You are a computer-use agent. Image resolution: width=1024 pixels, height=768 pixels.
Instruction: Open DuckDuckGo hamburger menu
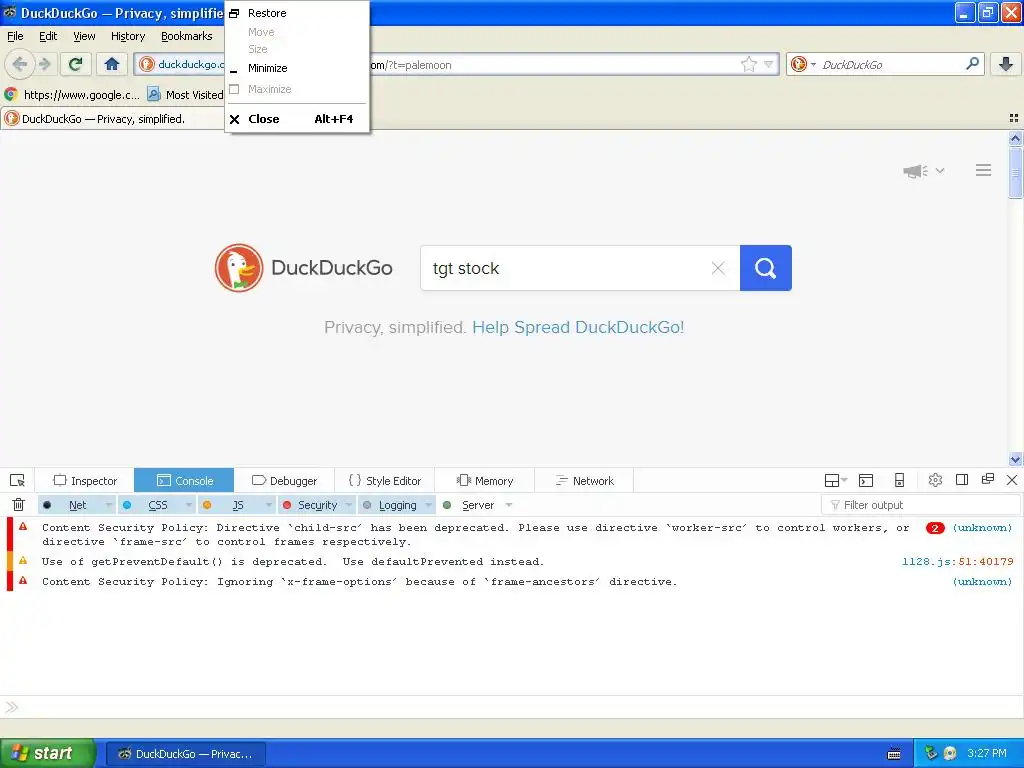point(984,170)
